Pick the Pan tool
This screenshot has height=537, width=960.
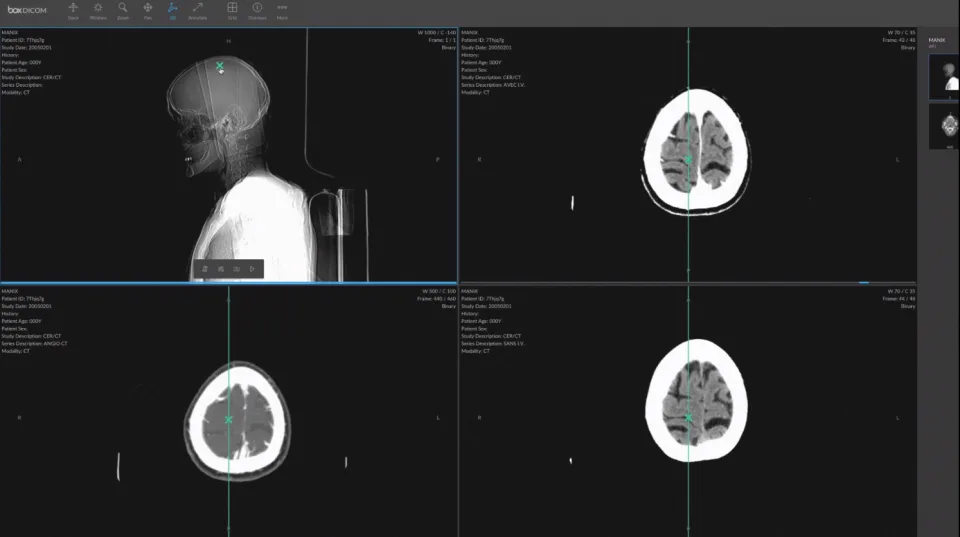(148, 11)
